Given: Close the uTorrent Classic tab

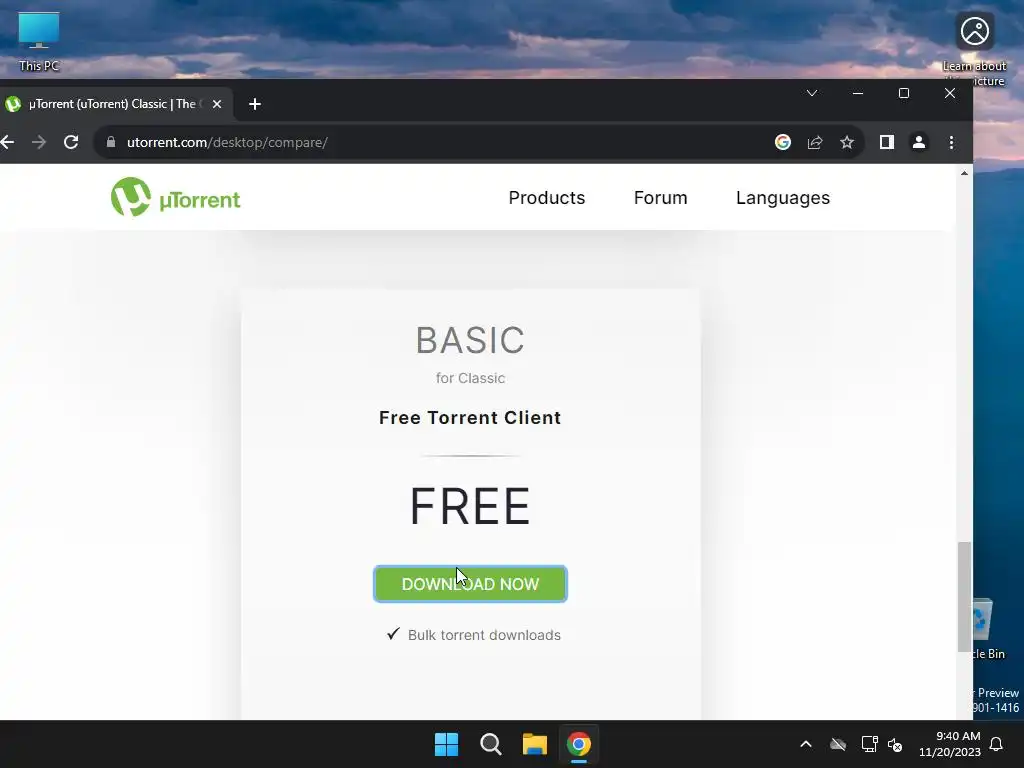Looking at the screenshot, I should (217, 104).
